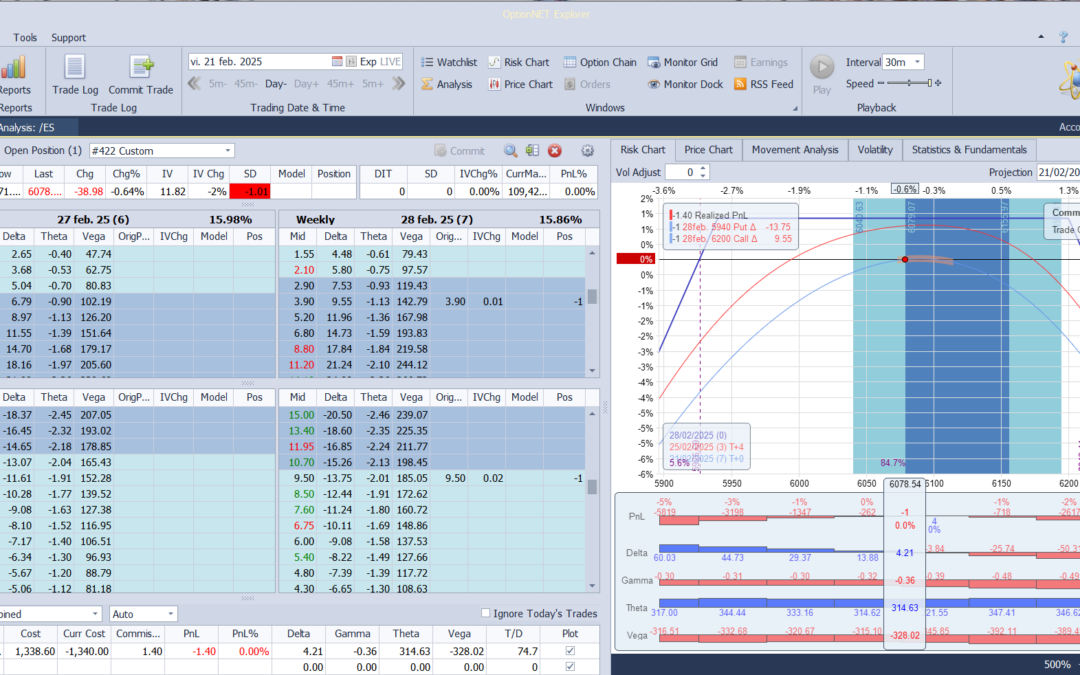Click the magnifier icon beside Commit
This screenshot has width=1080, height=675.
[x=510, y=151]
